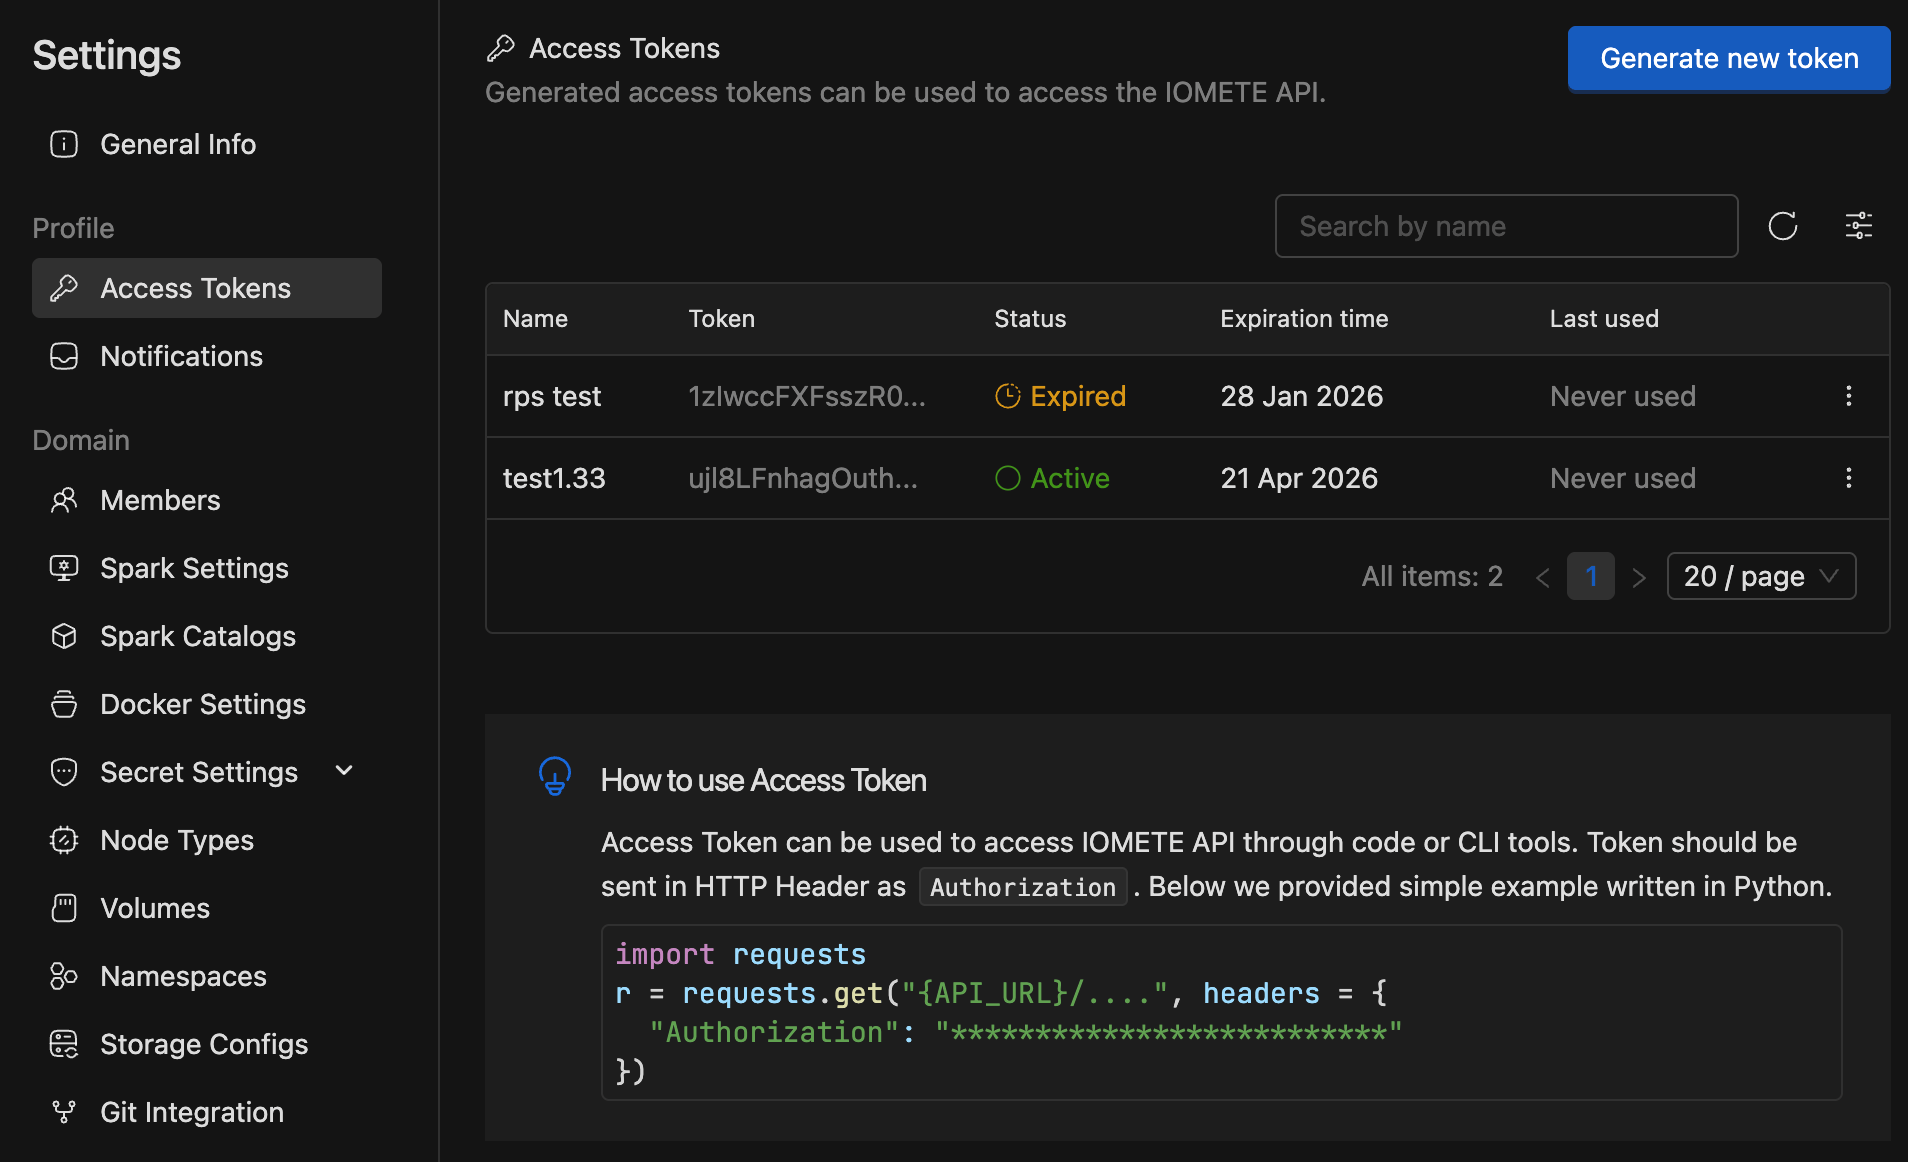The image size is (1908, 1162).
Task: Select Notifications in the Profile section
Action: pos(181,356)
